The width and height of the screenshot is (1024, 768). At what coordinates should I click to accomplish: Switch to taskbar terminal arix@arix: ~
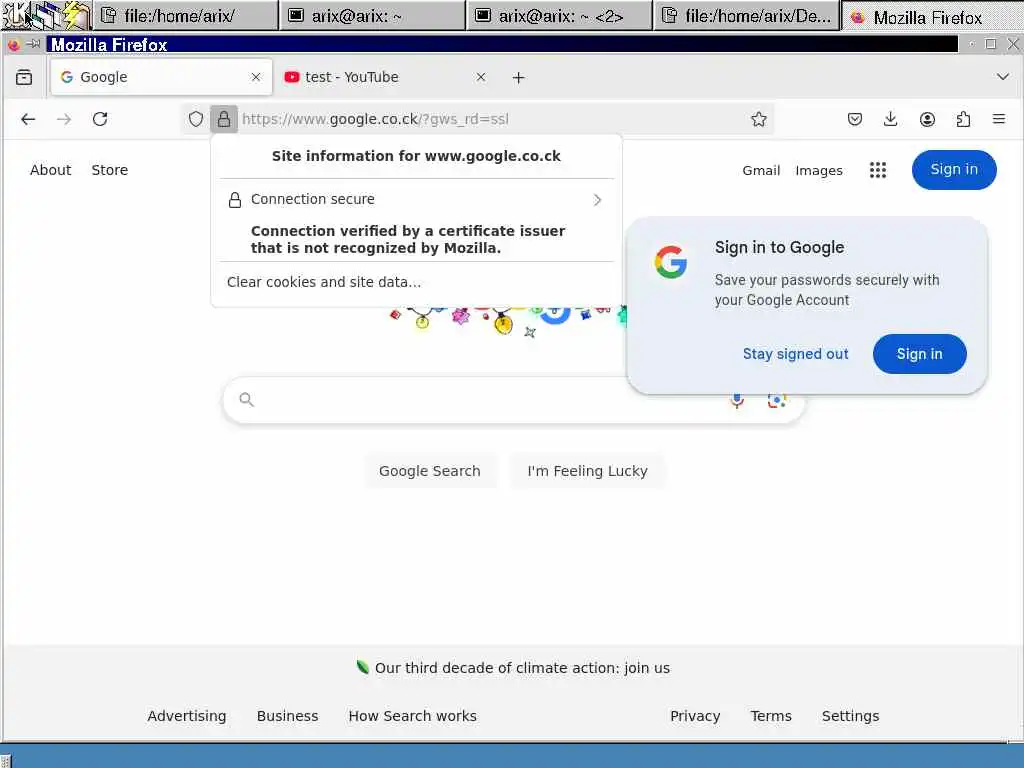click(x=373, y=16)
